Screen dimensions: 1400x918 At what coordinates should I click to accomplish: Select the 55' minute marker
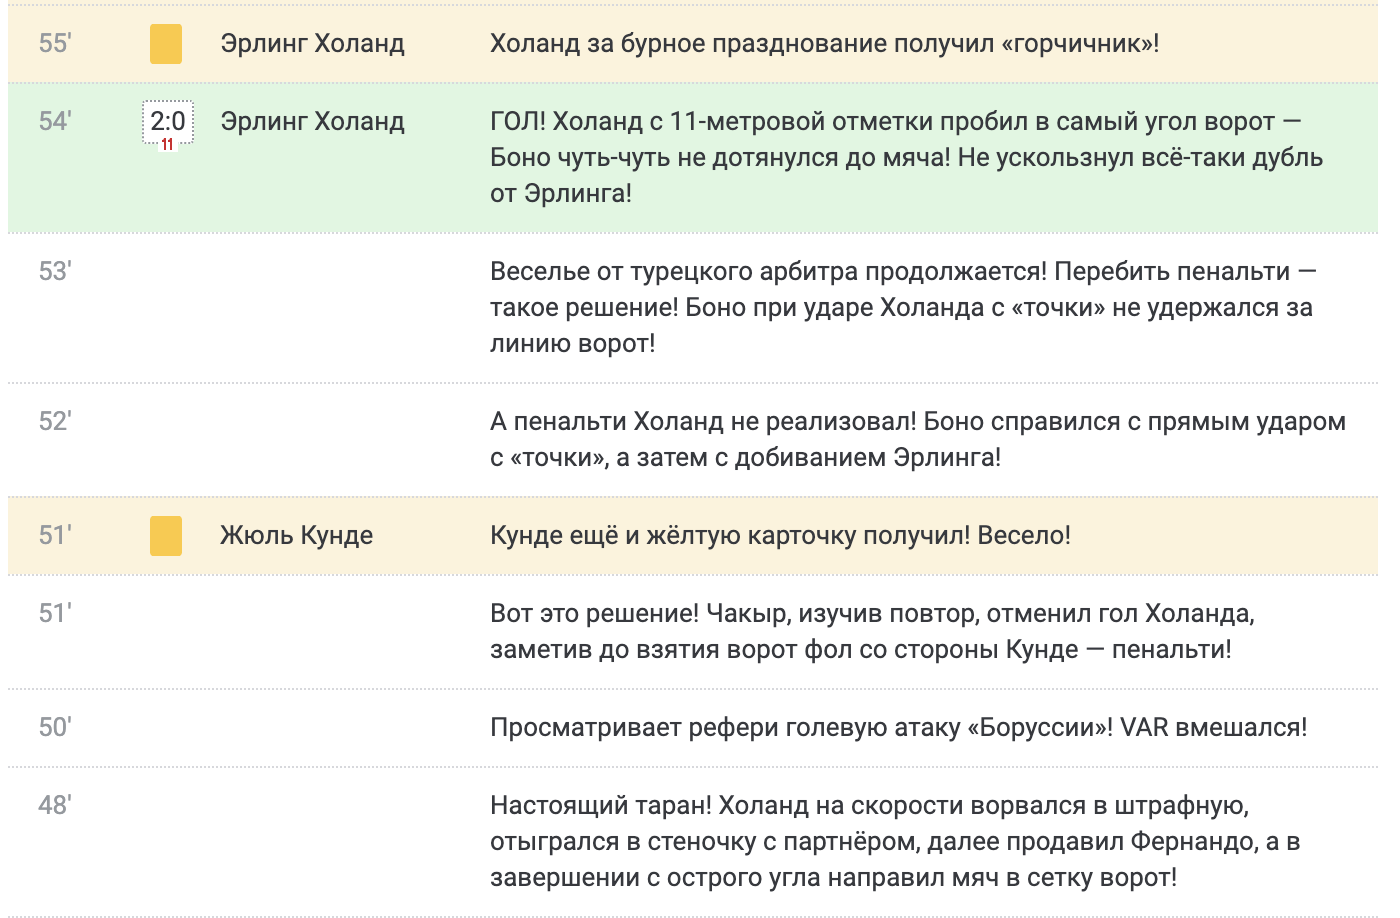tap(55, 44)
